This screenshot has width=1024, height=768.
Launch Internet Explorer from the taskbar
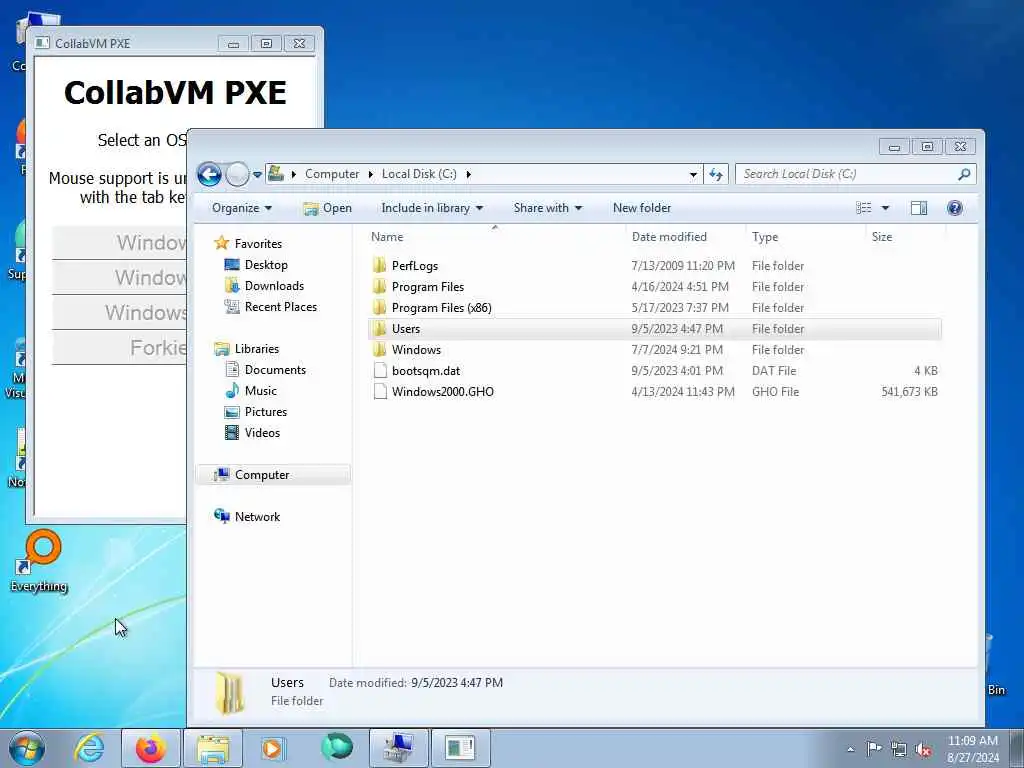coord(89,748)
